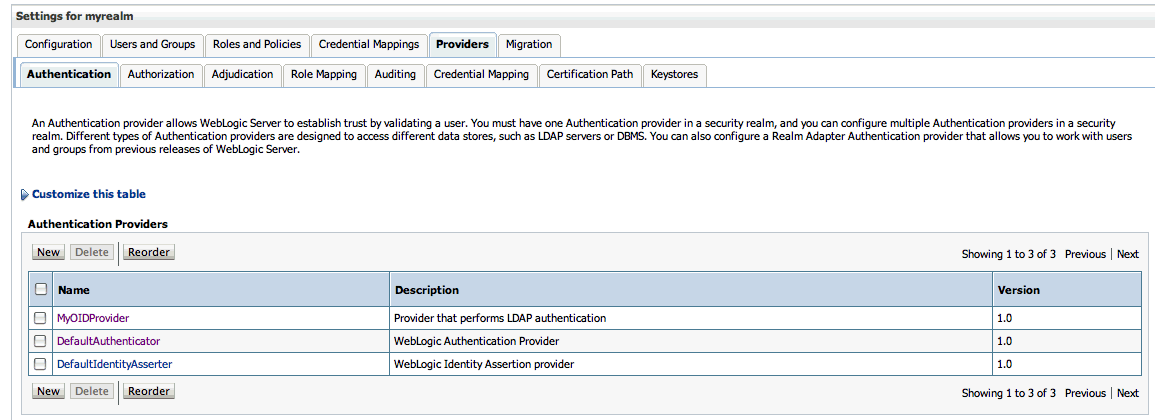Image resolution: width=1155 pixels, height=420 pixels.
Task: Go to Certification Path sub-tab
Action: click(x=589, y=75)
